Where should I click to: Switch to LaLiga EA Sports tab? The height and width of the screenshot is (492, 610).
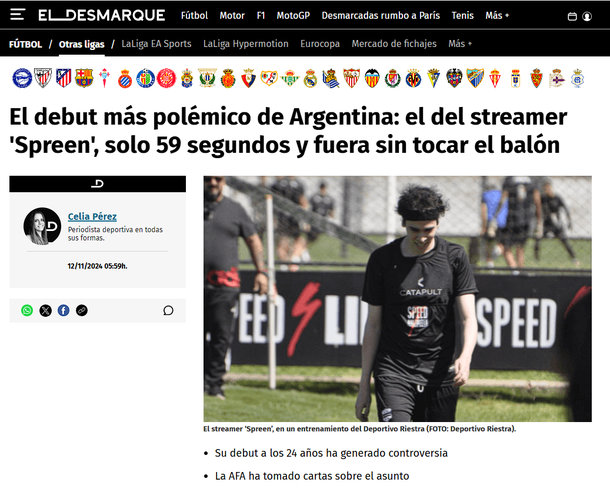tap(156, 44)
